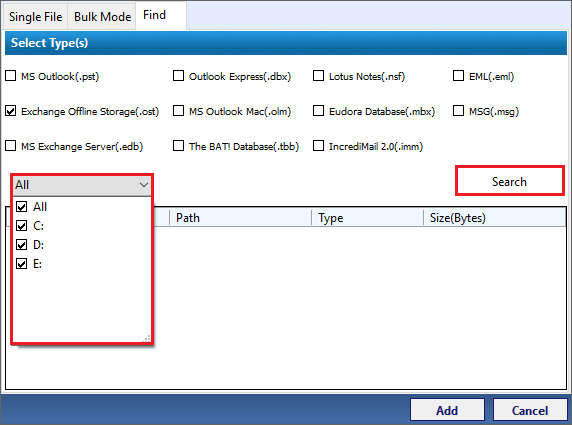Uncheck Exchange Offline Storage(.ost) checkbox
This screenshot has height=425, width=572.
(11, 111)
